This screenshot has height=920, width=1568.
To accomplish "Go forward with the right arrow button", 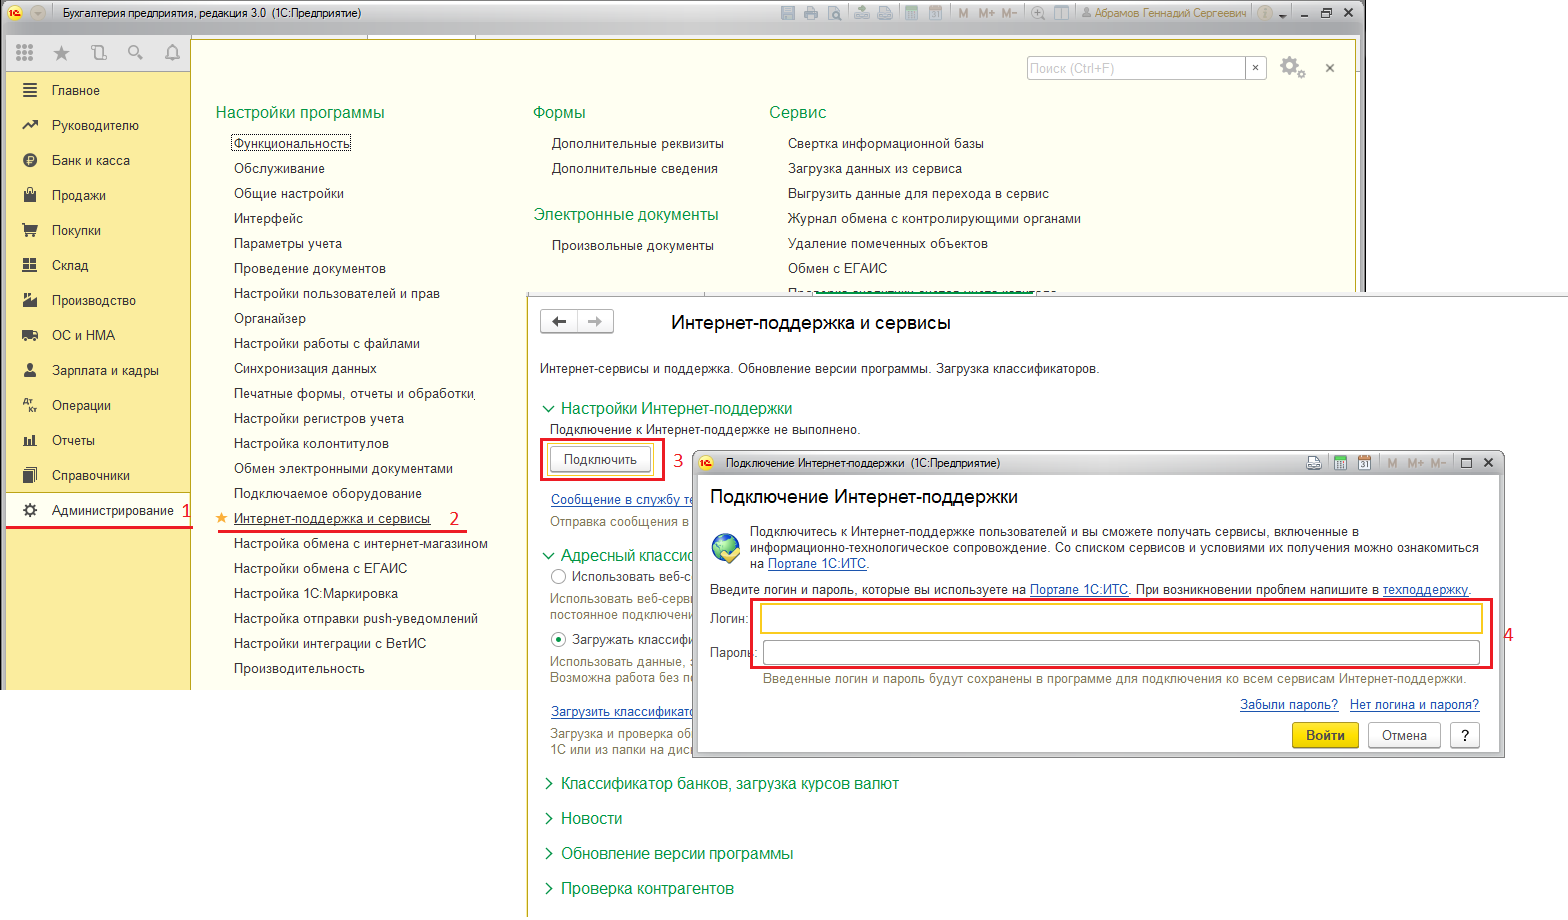I will (595, 321).
